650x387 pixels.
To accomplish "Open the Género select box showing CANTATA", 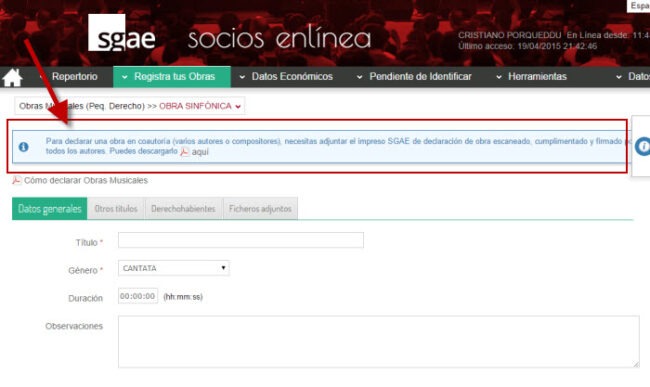I will coord(174,268).
